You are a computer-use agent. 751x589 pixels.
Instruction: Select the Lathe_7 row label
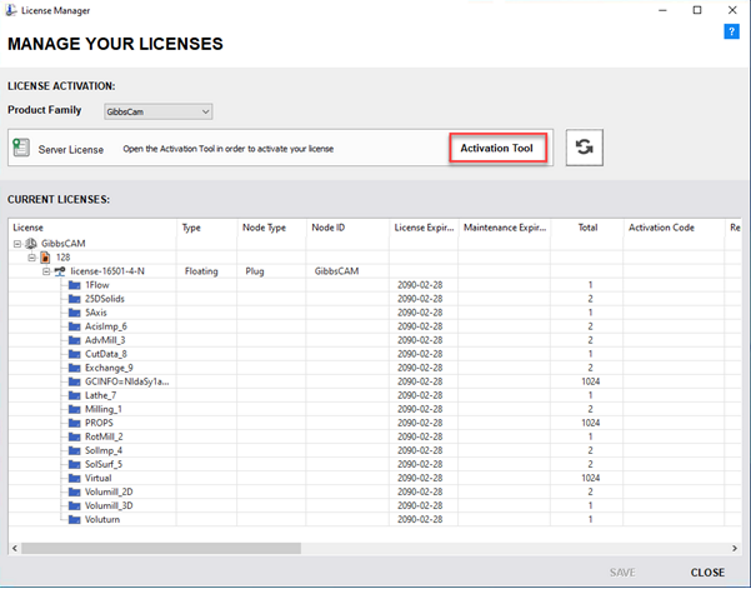click(101, 396)
